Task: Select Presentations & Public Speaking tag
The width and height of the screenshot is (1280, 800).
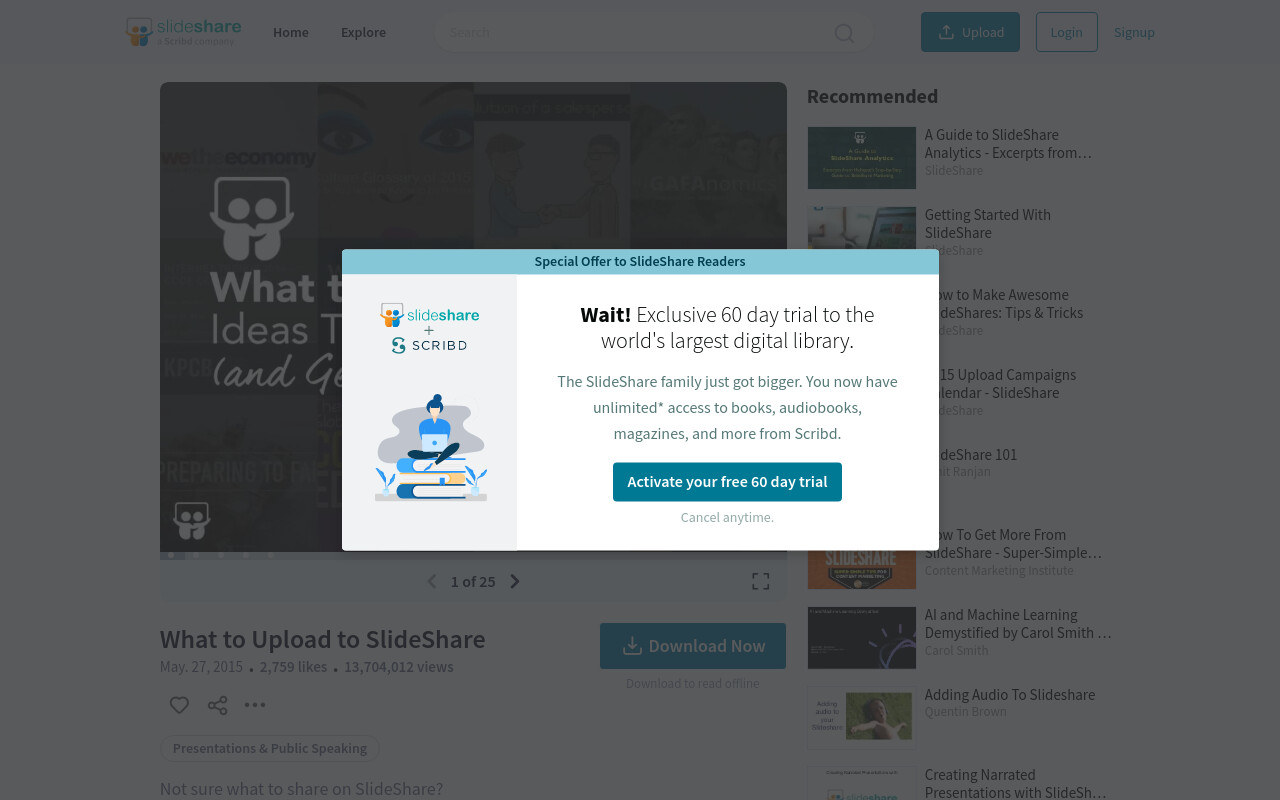Action: [x=270, y=748]
